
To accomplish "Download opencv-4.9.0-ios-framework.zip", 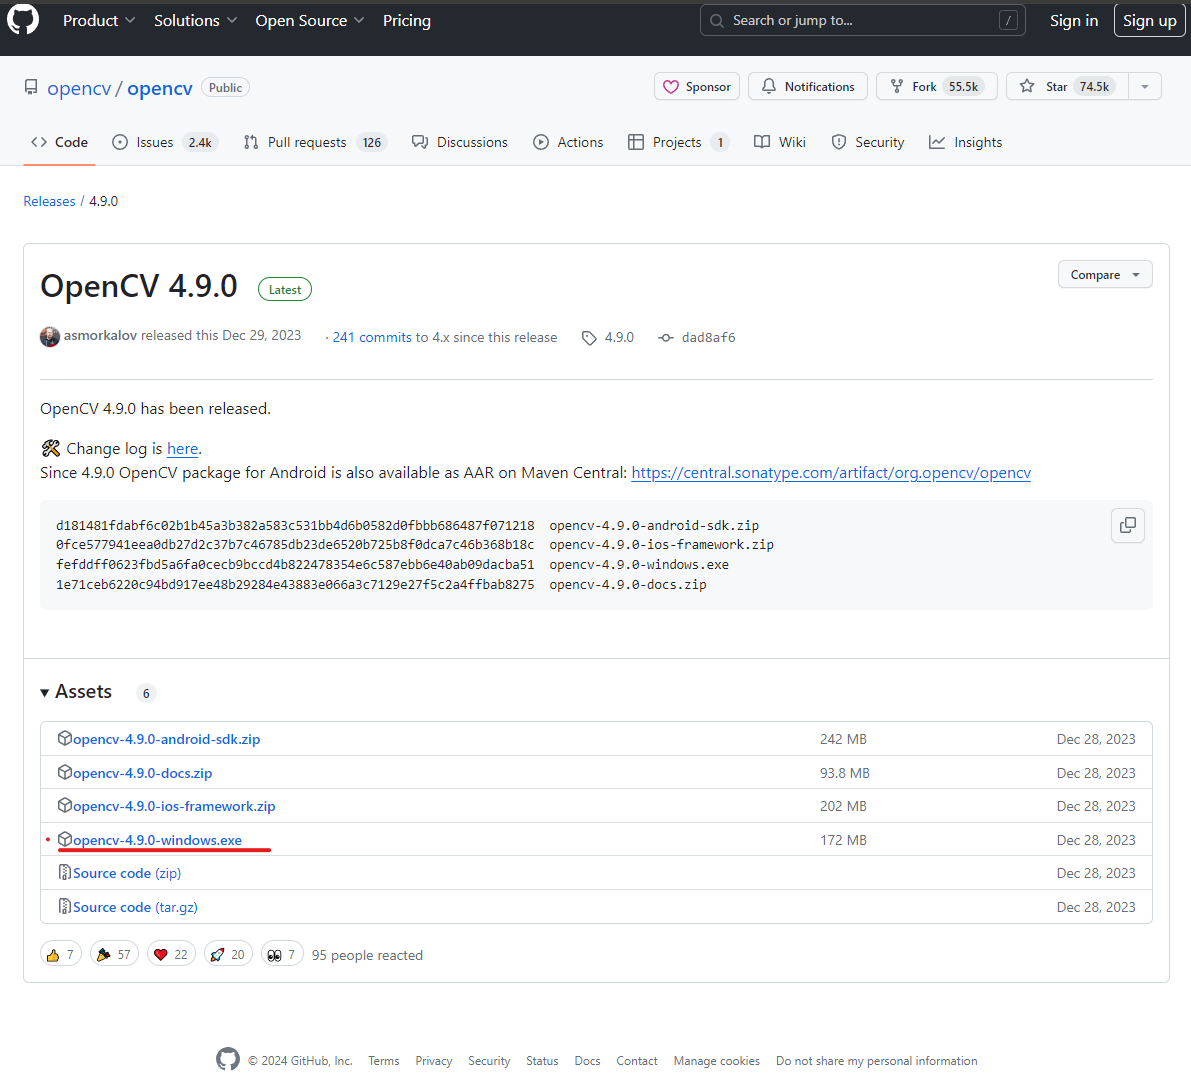I will click(x=174, y=807).
